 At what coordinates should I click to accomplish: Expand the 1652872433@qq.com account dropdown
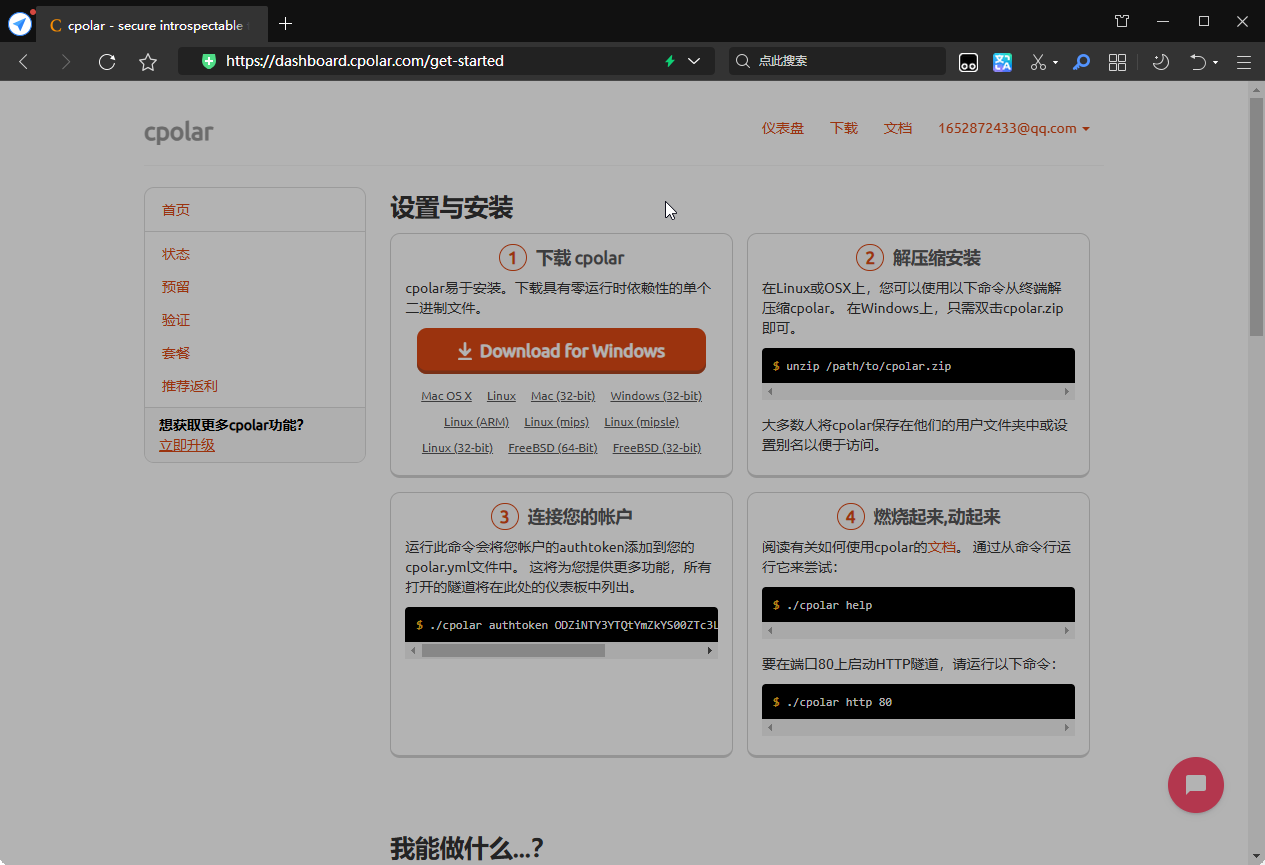point(1014,128)
